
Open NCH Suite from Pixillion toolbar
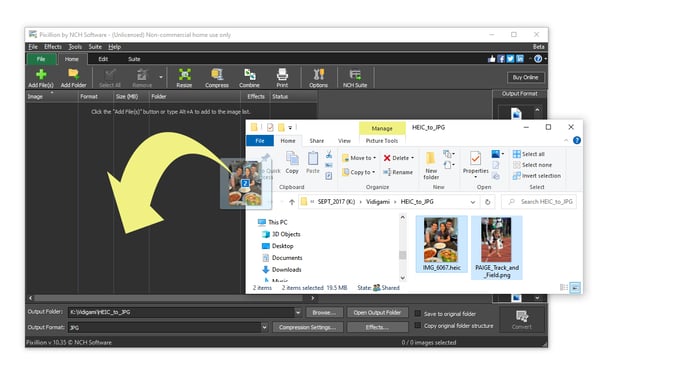pos(355,78)
